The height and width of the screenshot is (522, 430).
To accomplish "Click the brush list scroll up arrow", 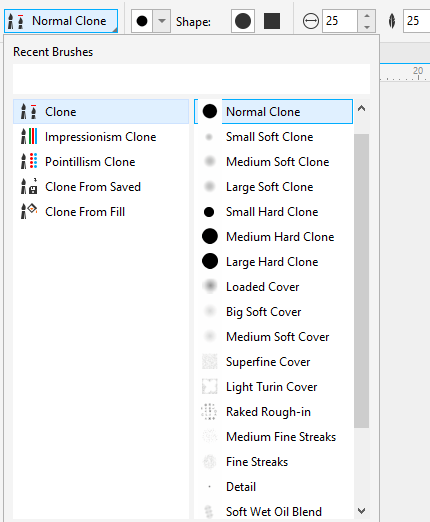I will pyautogui.click(x=361, y=109).
